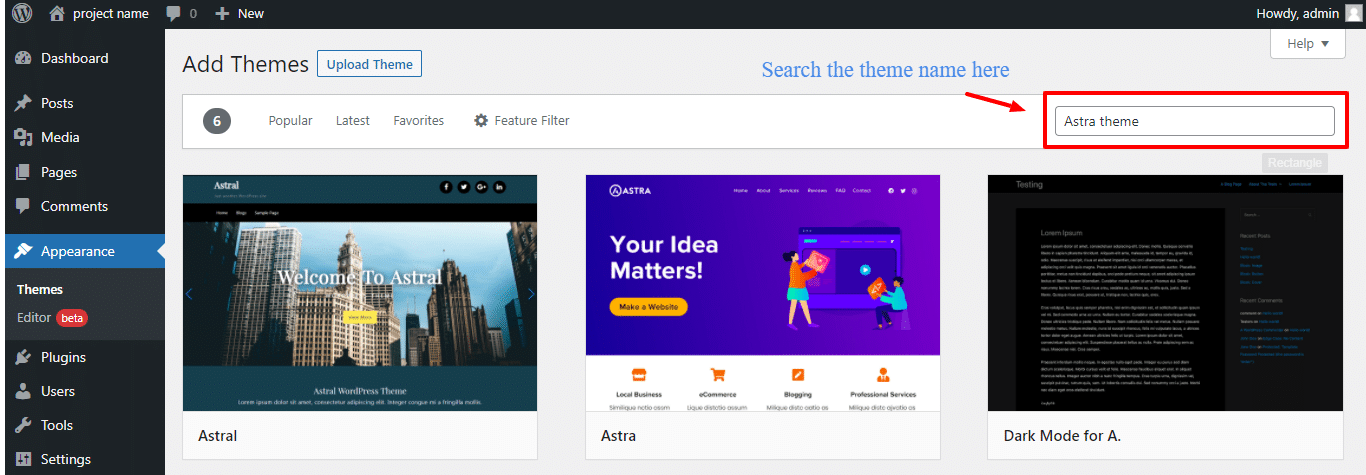The image size is (1366, 475).
Task: Click the Appearance paintbrush icon
Action: (23, 251)
